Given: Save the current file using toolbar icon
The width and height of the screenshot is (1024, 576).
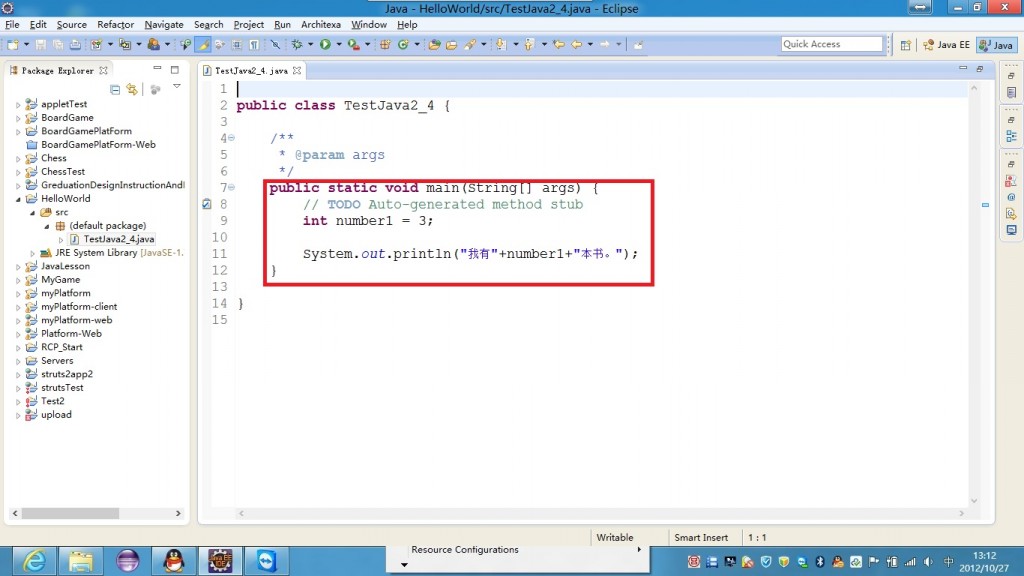Looking at the screenshot, I should coord(39,44).
